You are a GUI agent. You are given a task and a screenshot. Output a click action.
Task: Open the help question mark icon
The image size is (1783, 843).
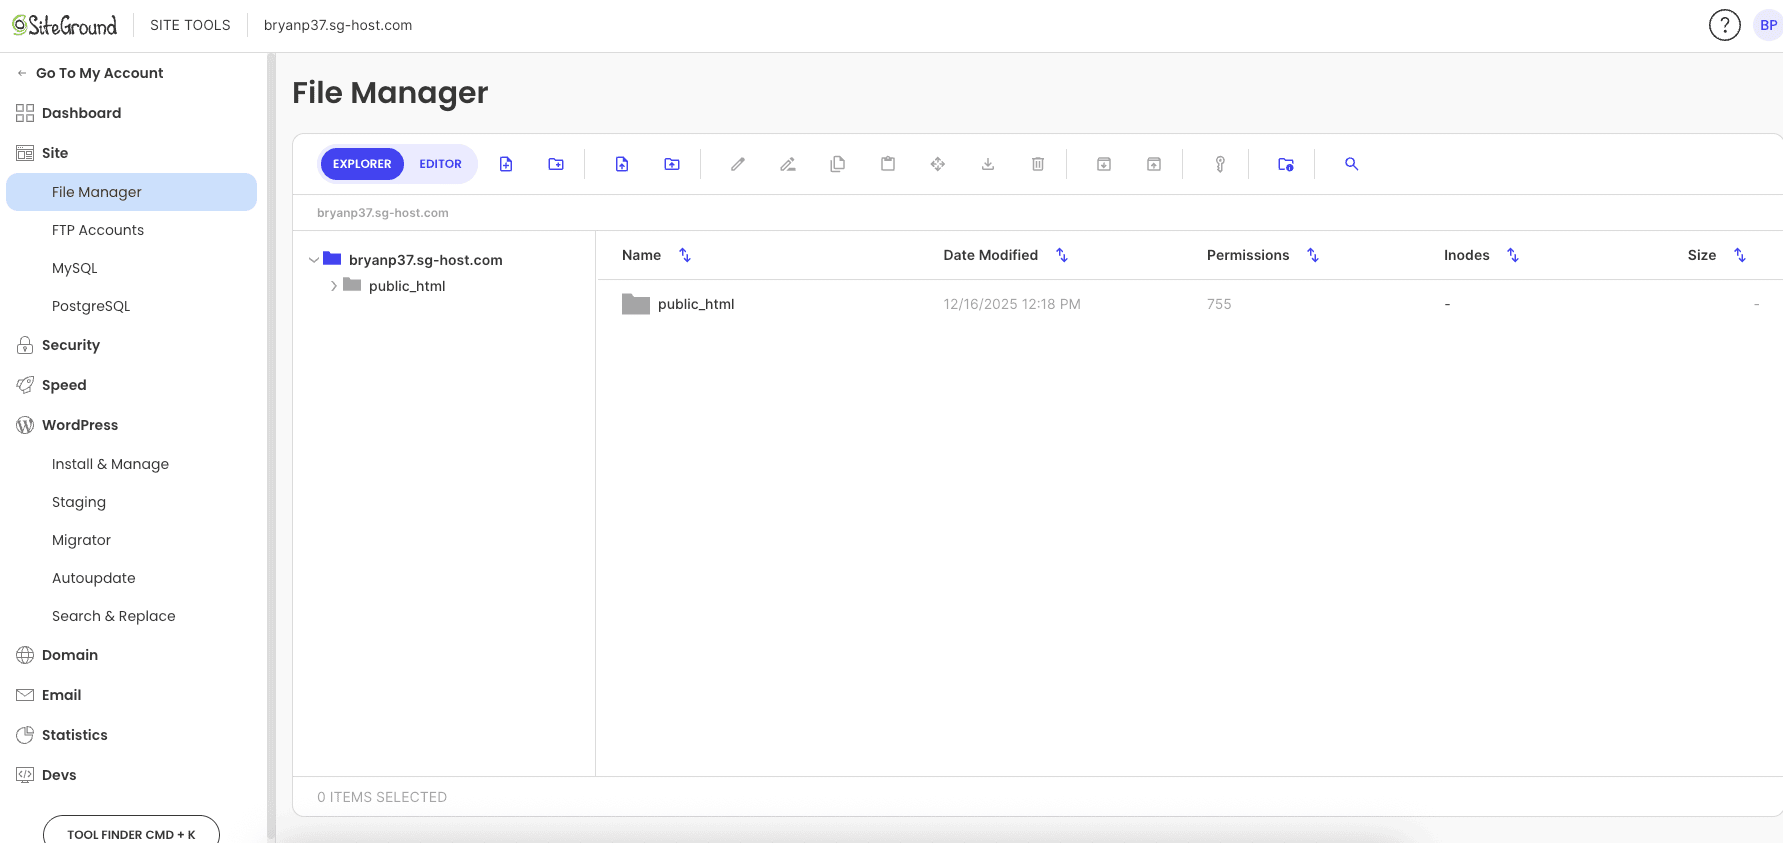1725,25
